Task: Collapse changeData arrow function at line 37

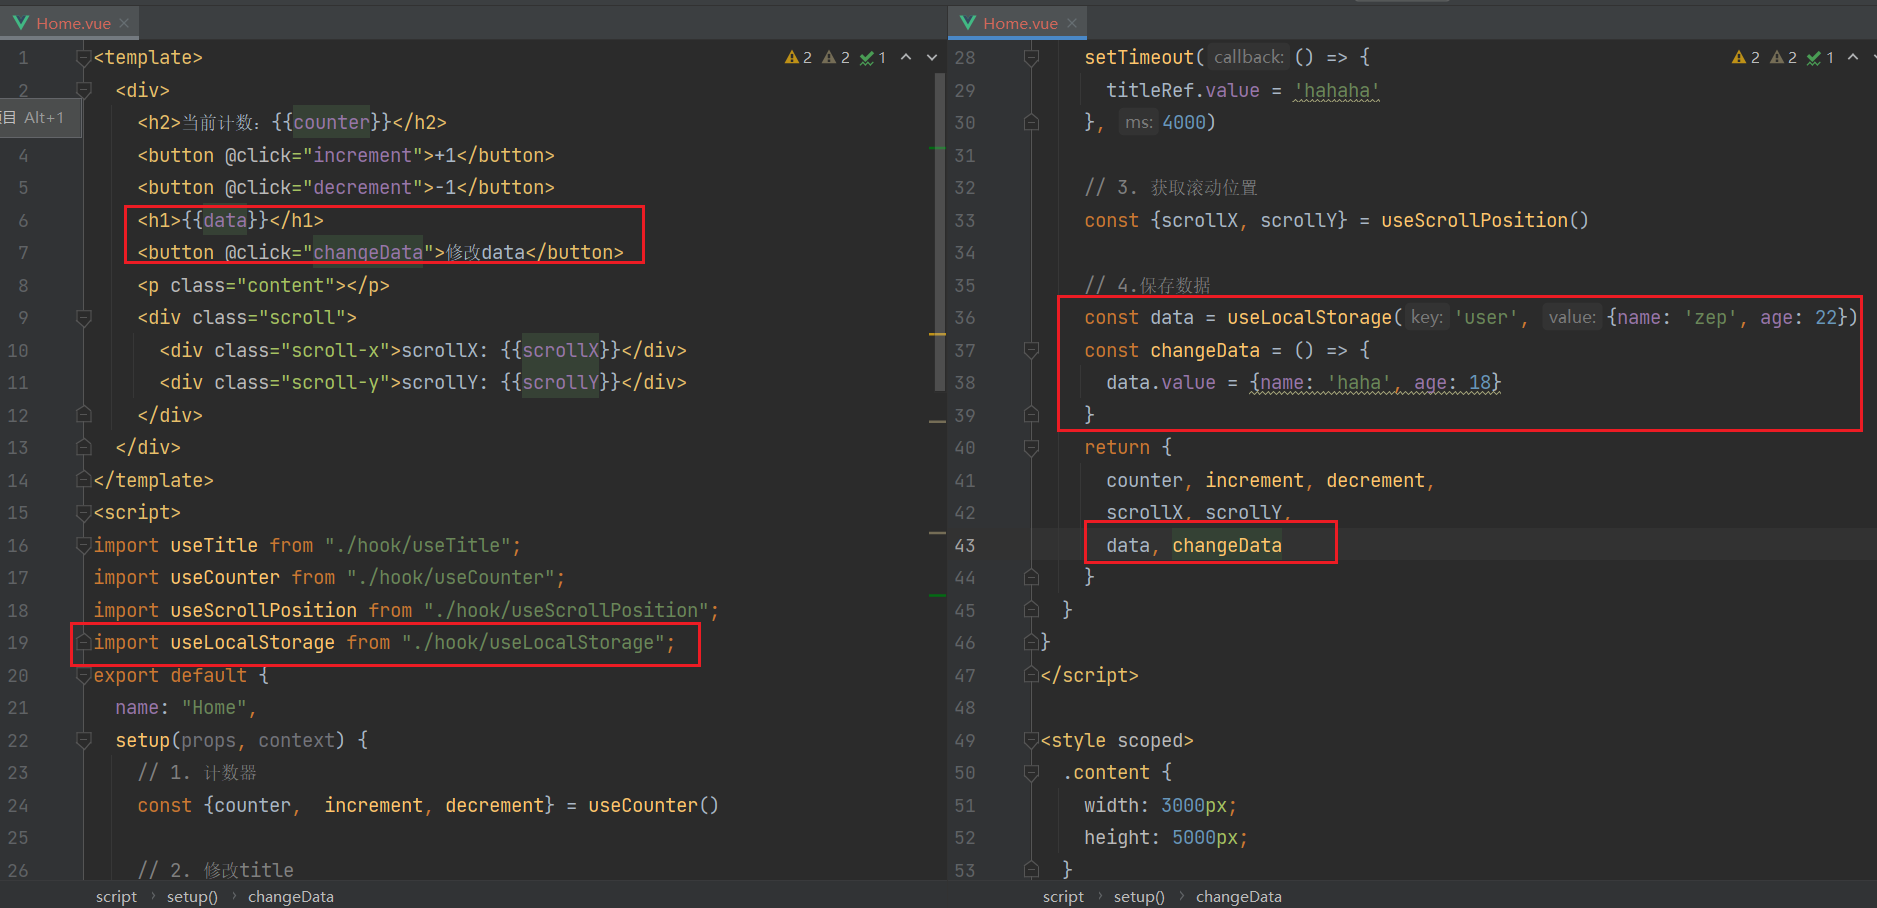Action: (x=1031, y=350)
